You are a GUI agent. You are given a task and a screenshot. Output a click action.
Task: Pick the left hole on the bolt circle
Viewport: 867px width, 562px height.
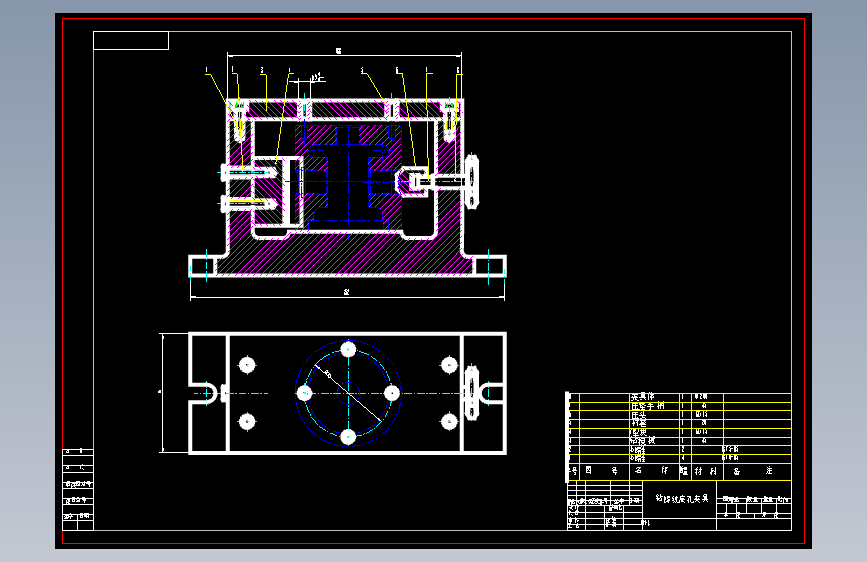tap(305, 393)
